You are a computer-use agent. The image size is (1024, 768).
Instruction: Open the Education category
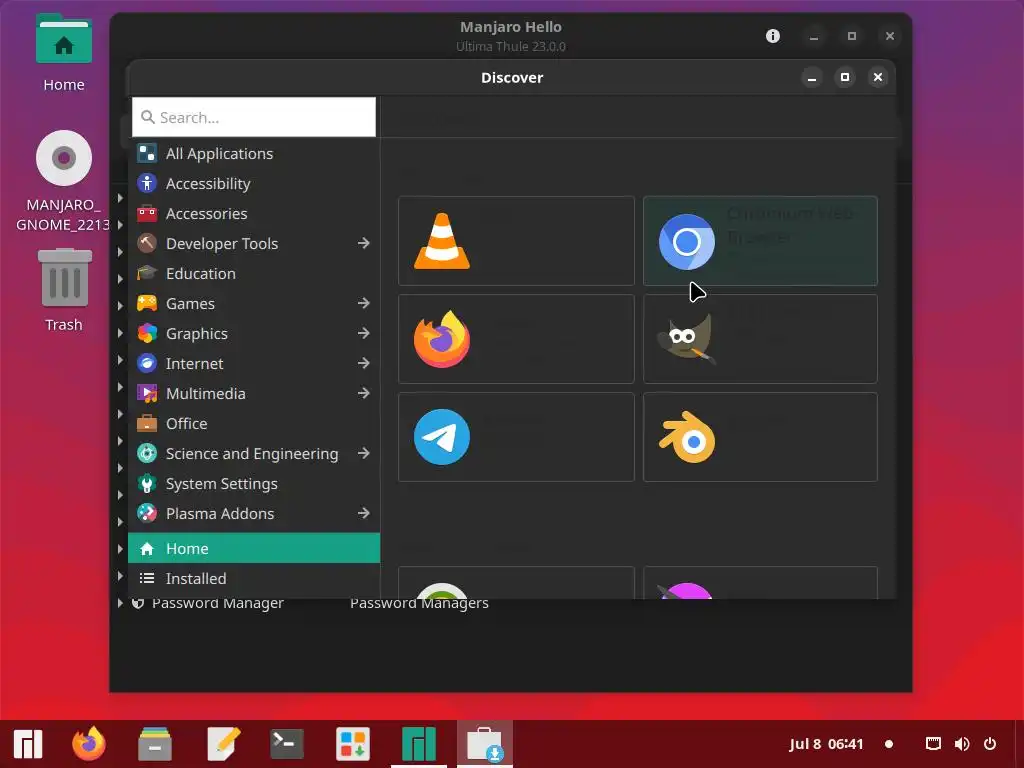click(254, 274)
